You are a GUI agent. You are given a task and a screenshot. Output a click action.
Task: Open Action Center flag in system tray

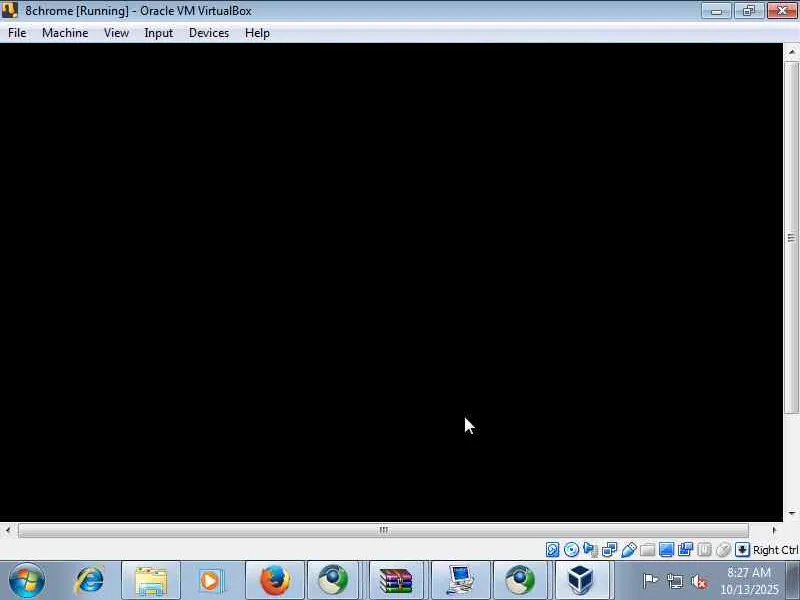coord(650,581)
